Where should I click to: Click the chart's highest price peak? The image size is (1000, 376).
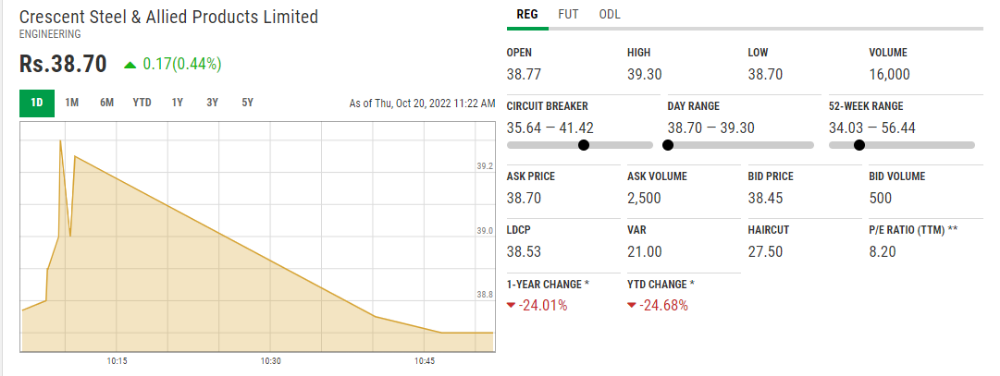61,141
